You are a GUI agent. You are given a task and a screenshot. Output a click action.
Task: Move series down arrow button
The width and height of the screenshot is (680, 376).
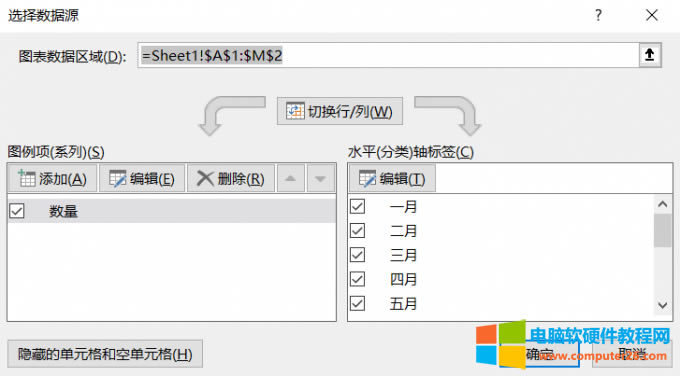point(320,178)
